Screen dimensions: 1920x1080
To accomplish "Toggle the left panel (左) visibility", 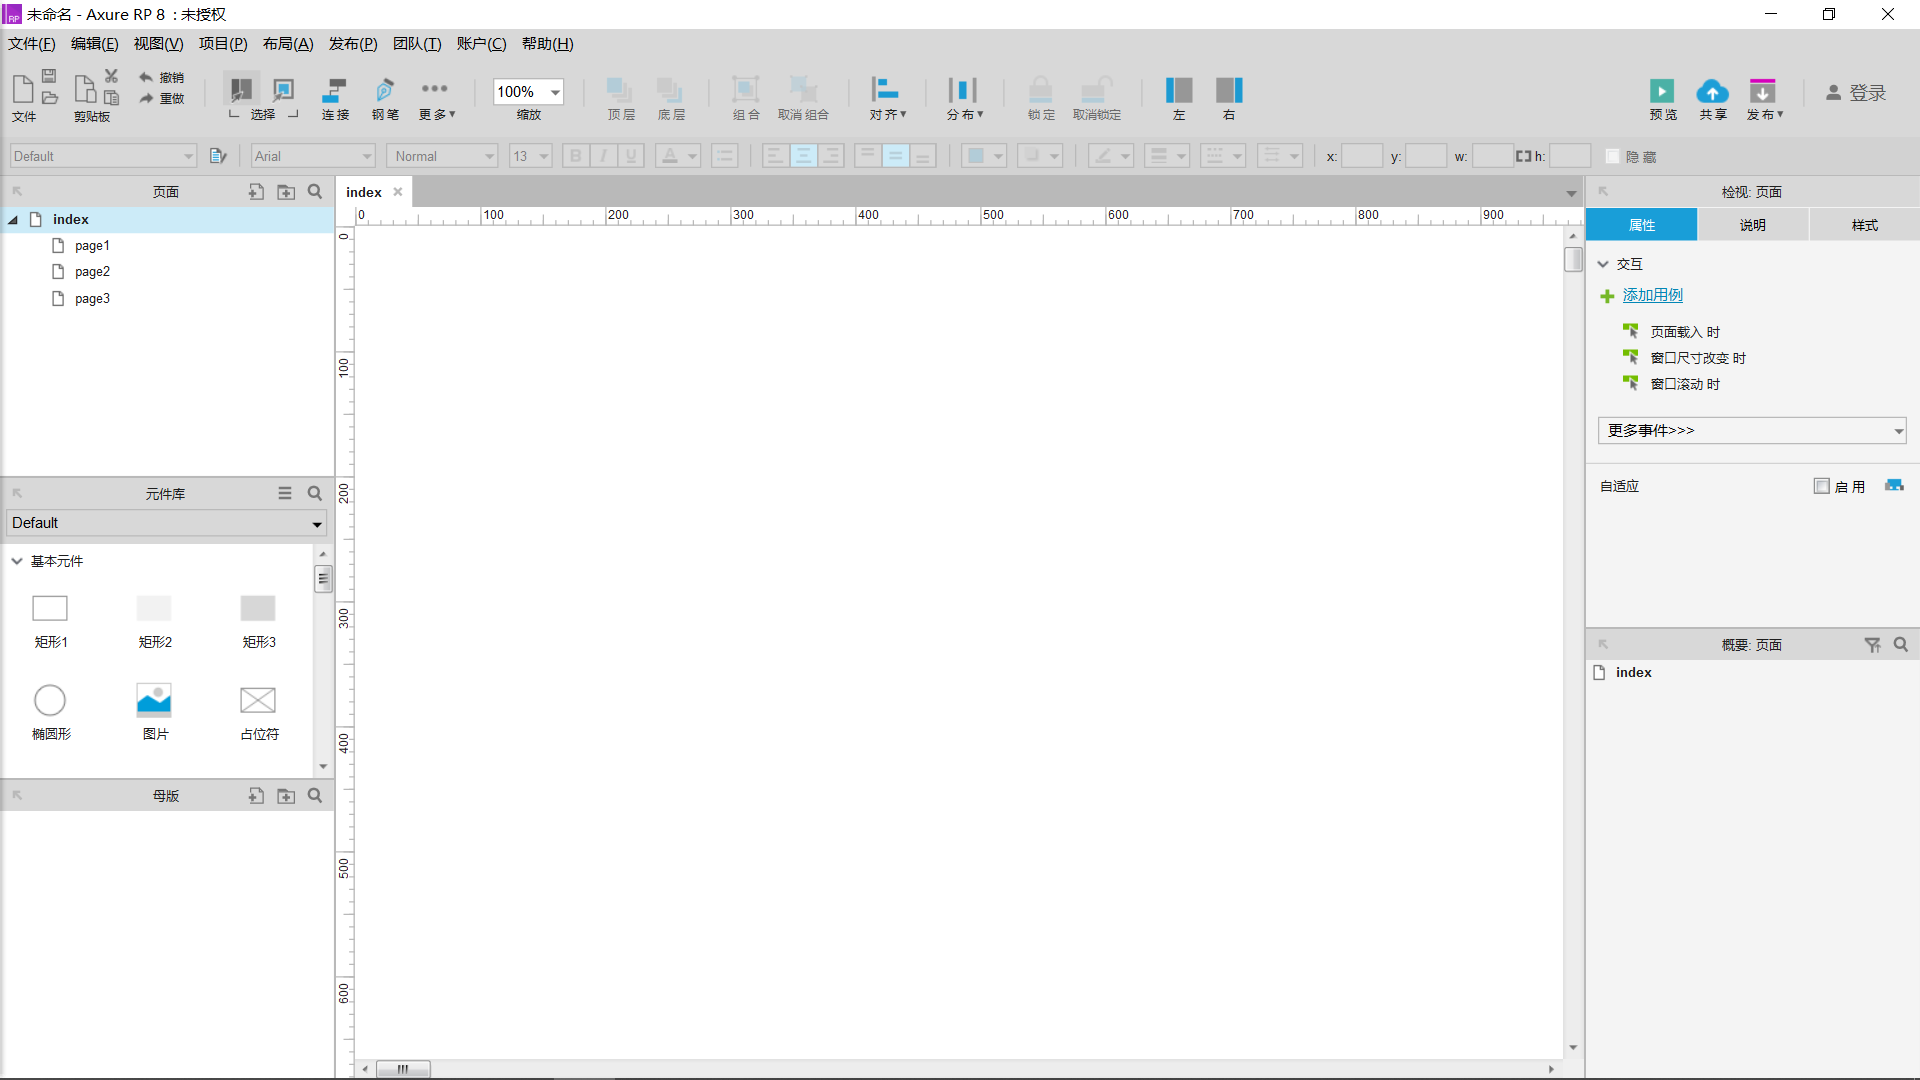I will point(1178,91).
